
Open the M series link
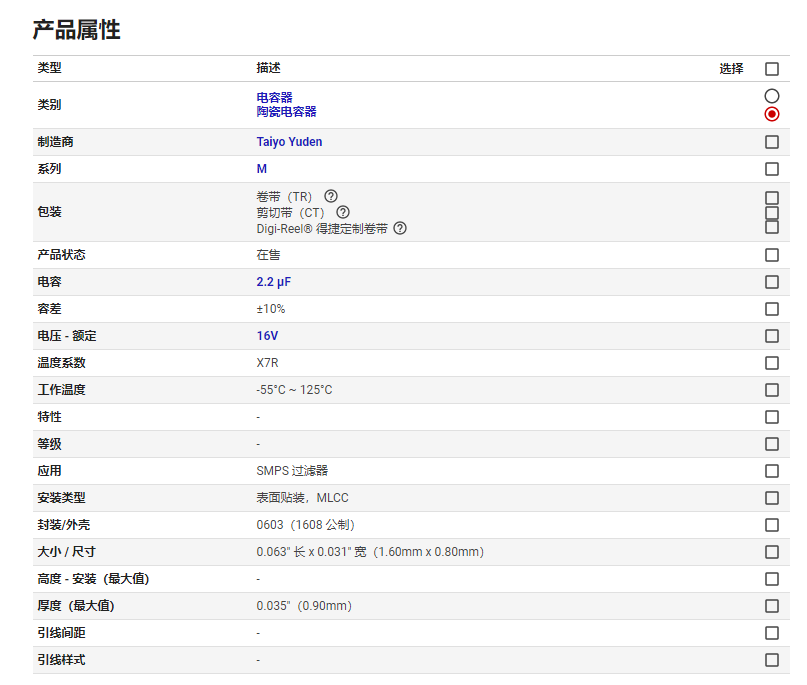[261, 169]
